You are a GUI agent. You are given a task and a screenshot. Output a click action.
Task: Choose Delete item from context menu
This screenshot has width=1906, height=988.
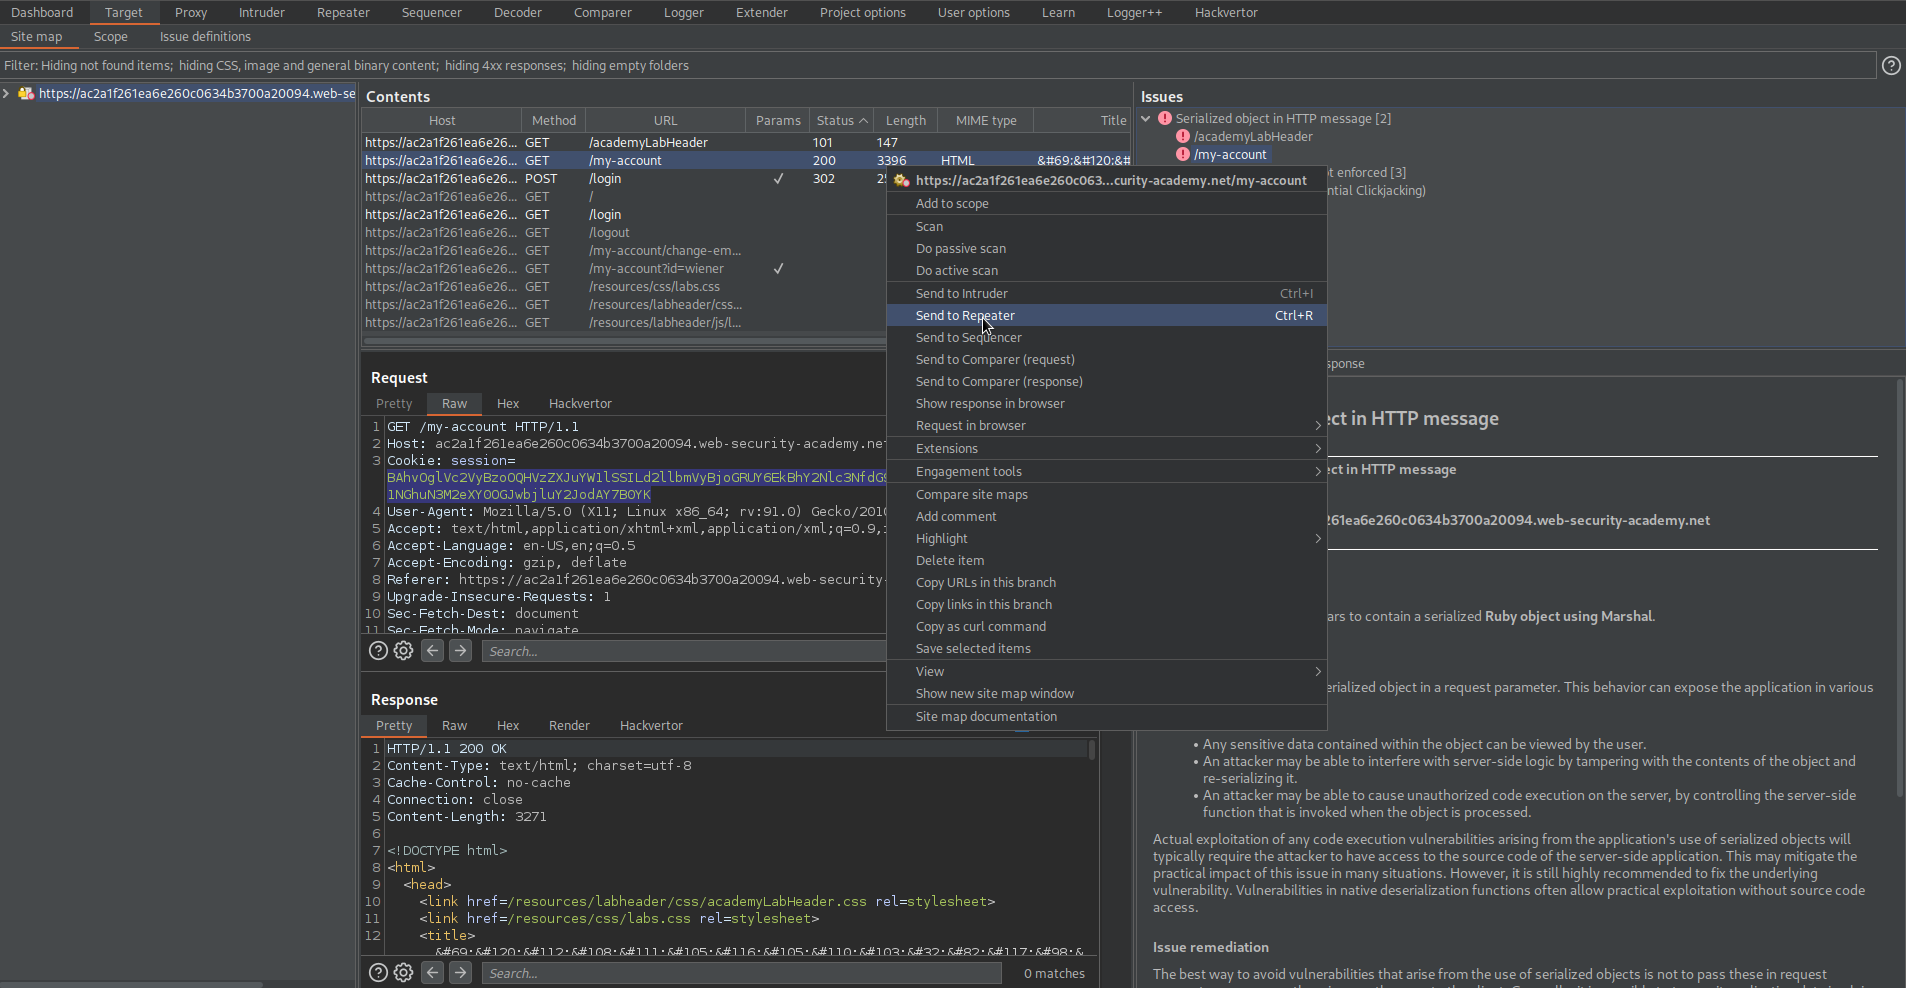(x=1106, y=561)
